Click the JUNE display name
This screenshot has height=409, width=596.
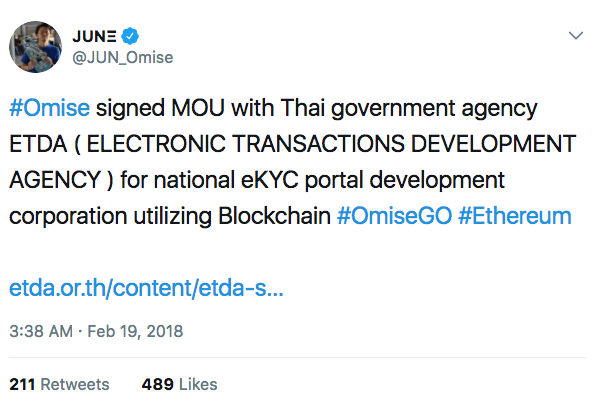click(94, 36)
